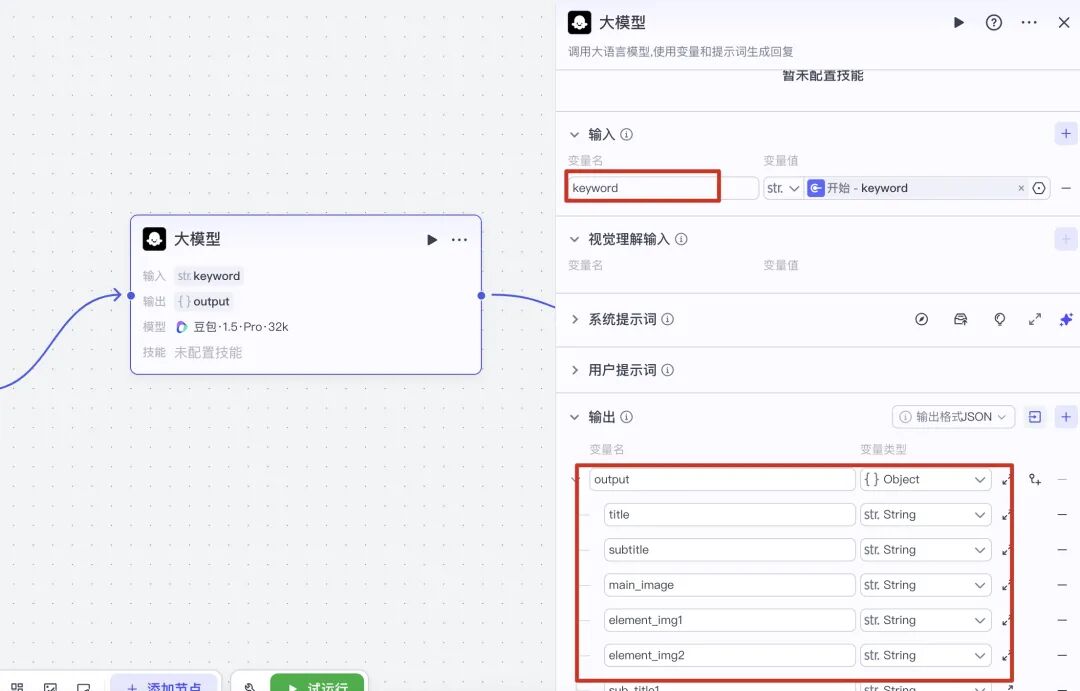Image resolution: width=1080 pixels, height=691 pixels.
Task: Open the three-dot menu on the 大模型 node
Action: pos(459,239)
